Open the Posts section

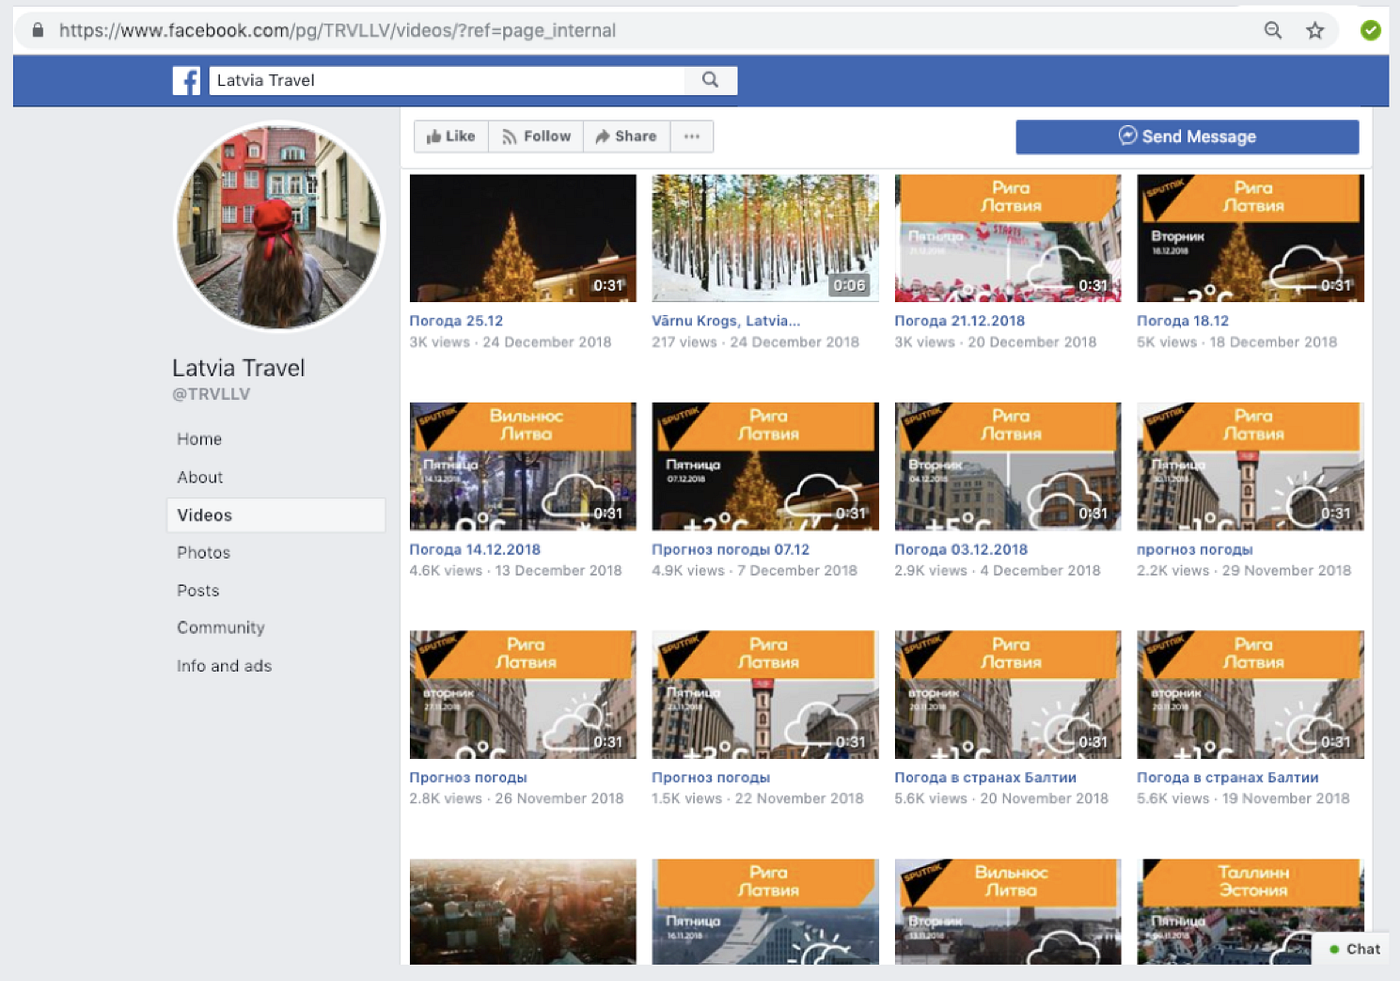198,590
